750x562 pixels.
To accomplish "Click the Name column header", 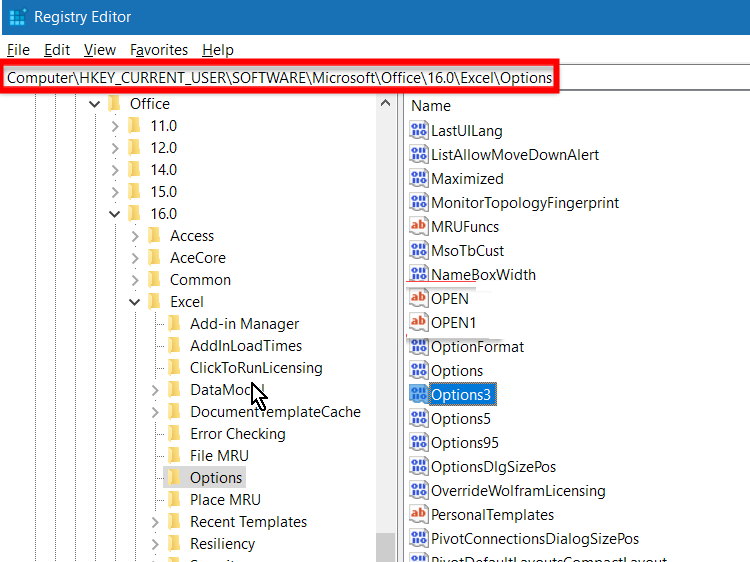I will (431, 106).
